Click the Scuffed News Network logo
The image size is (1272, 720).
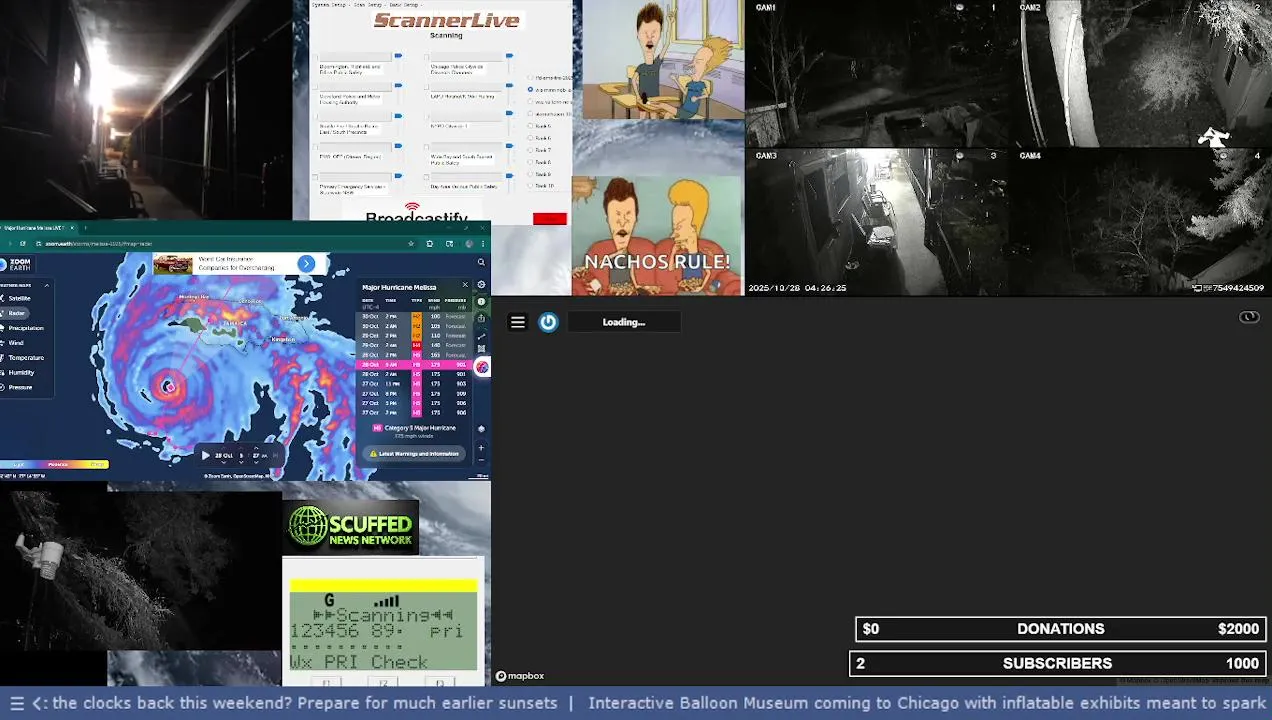[351, 526]
